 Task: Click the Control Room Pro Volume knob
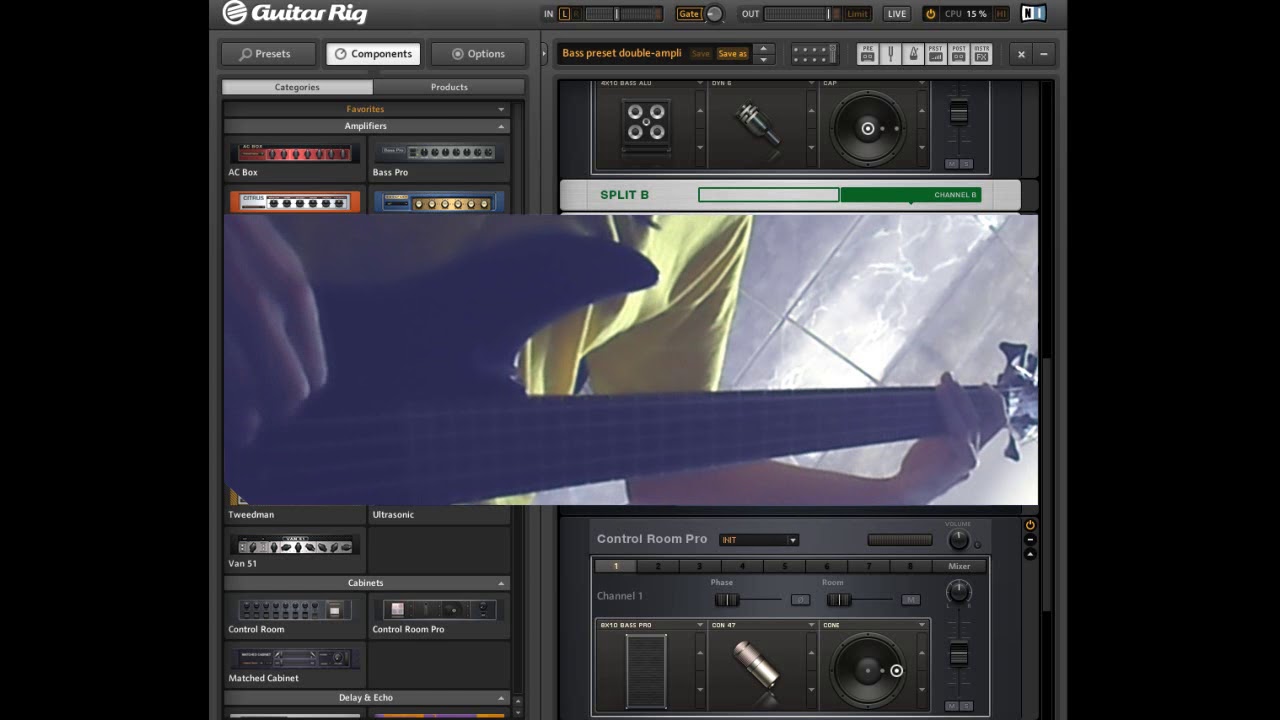point(958,539)
